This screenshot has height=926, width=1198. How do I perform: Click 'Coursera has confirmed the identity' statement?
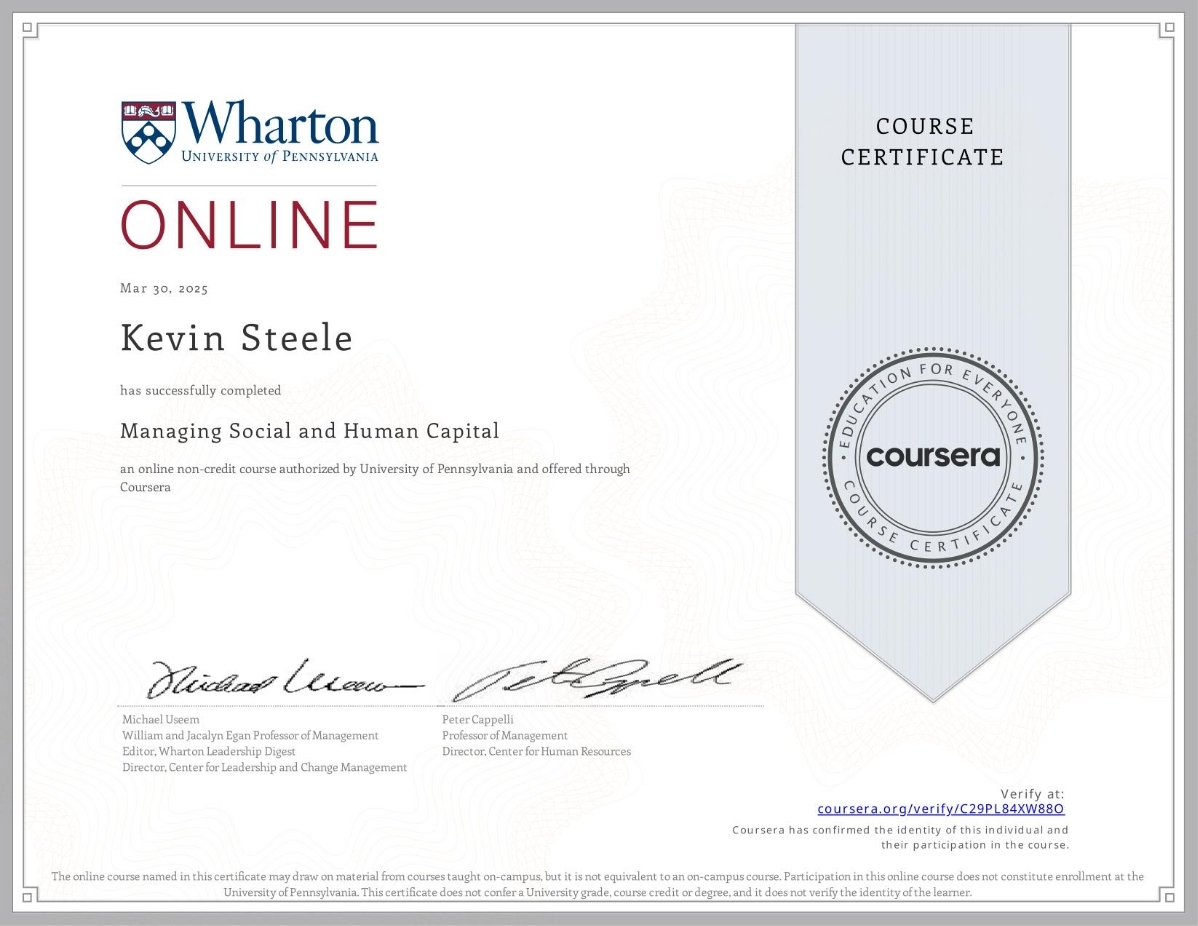coord(900,837)
